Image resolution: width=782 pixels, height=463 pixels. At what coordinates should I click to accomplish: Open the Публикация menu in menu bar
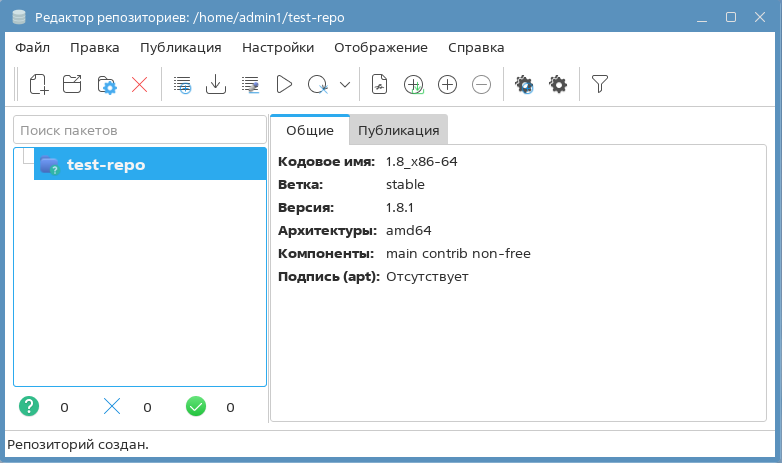coord(181,47)
